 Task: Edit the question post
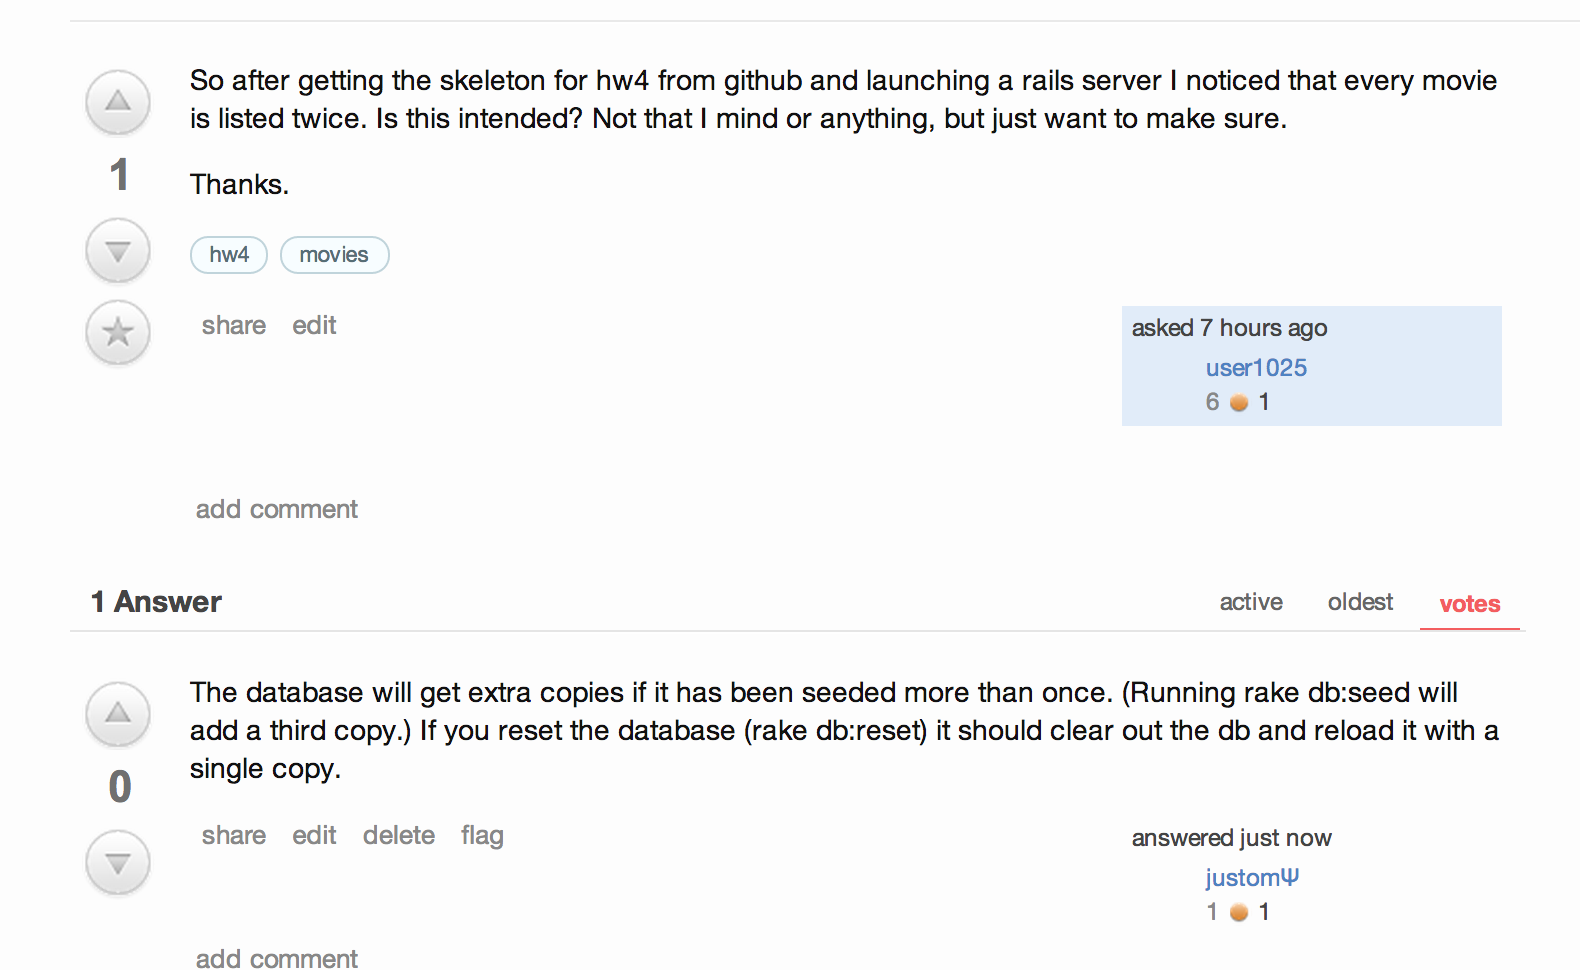tap(314, 326)
